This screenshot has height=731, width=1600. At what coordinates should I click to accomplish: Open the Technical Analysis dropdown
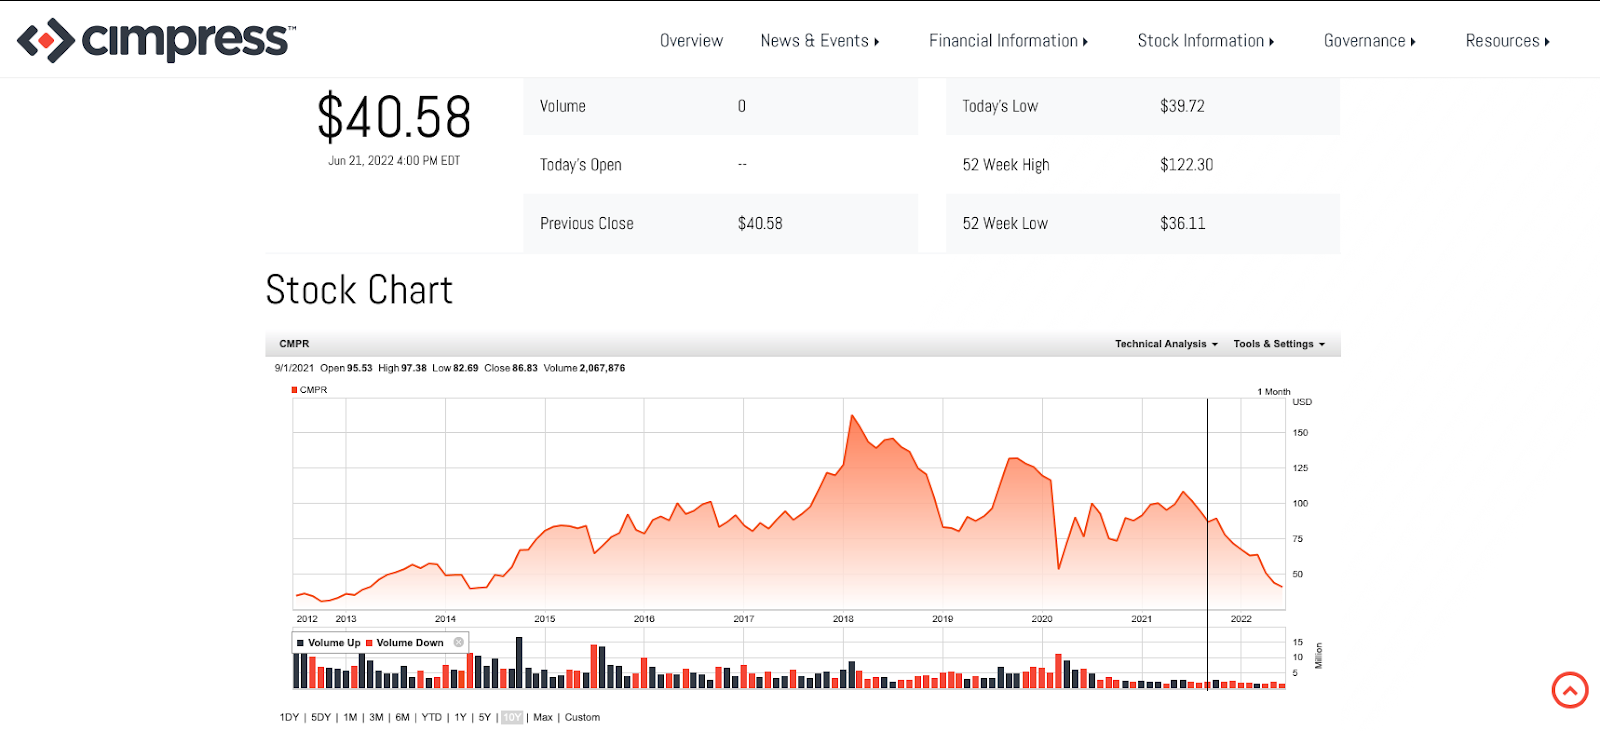pyautogui.click(x=1166, y=344)
